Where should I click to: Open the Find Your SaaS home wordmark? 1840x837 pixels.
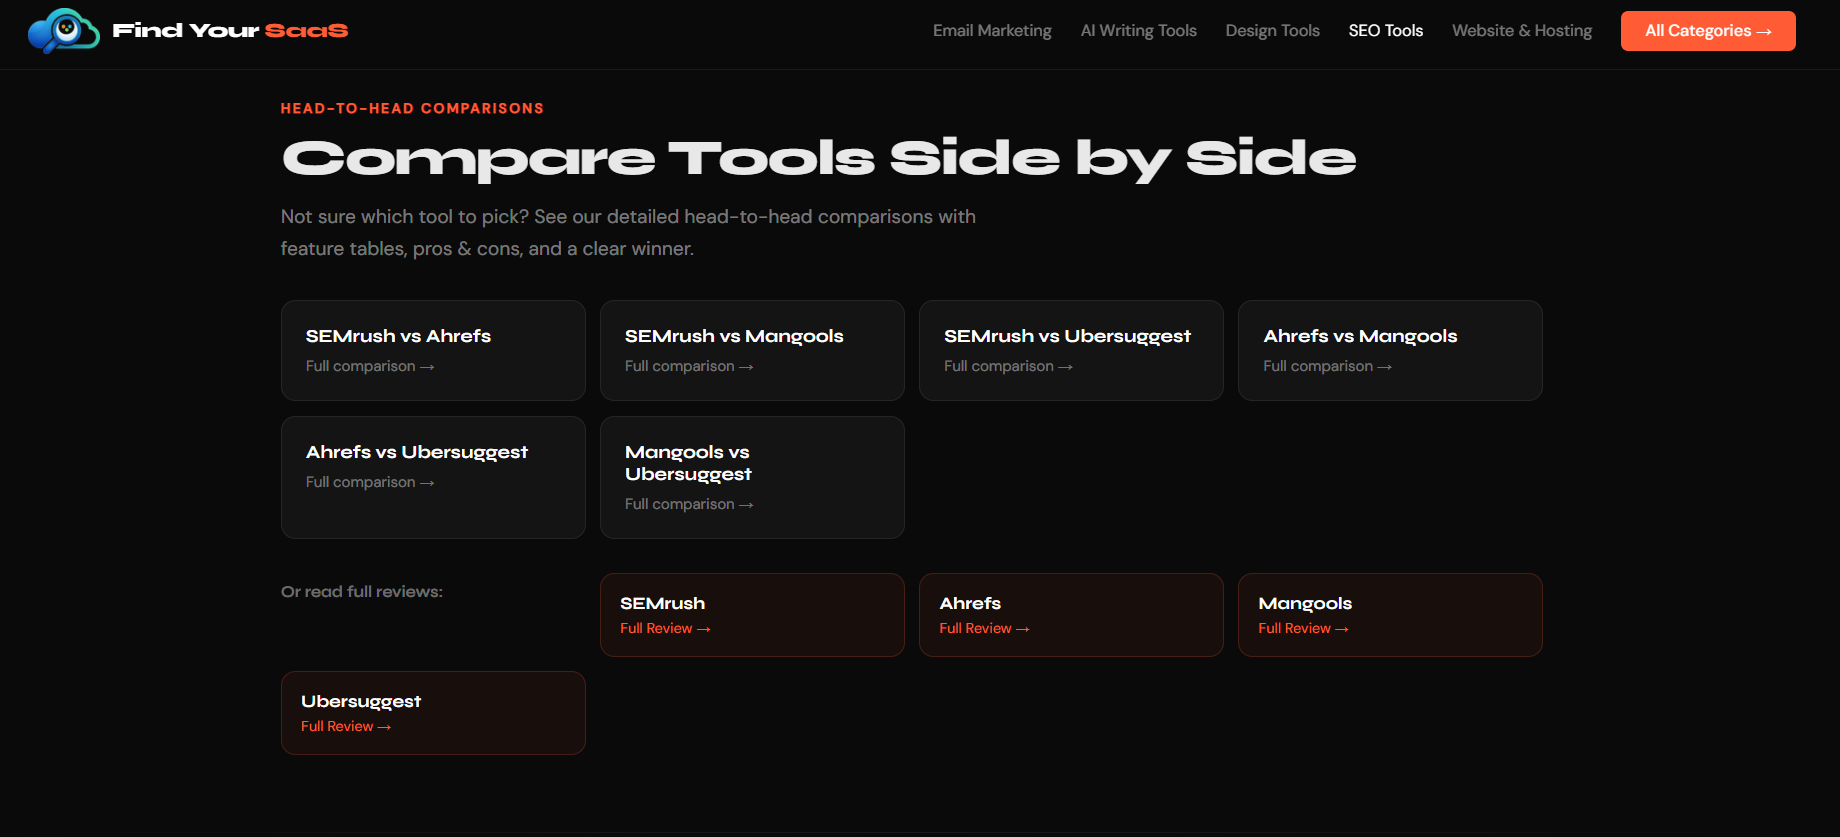(230, 31)
